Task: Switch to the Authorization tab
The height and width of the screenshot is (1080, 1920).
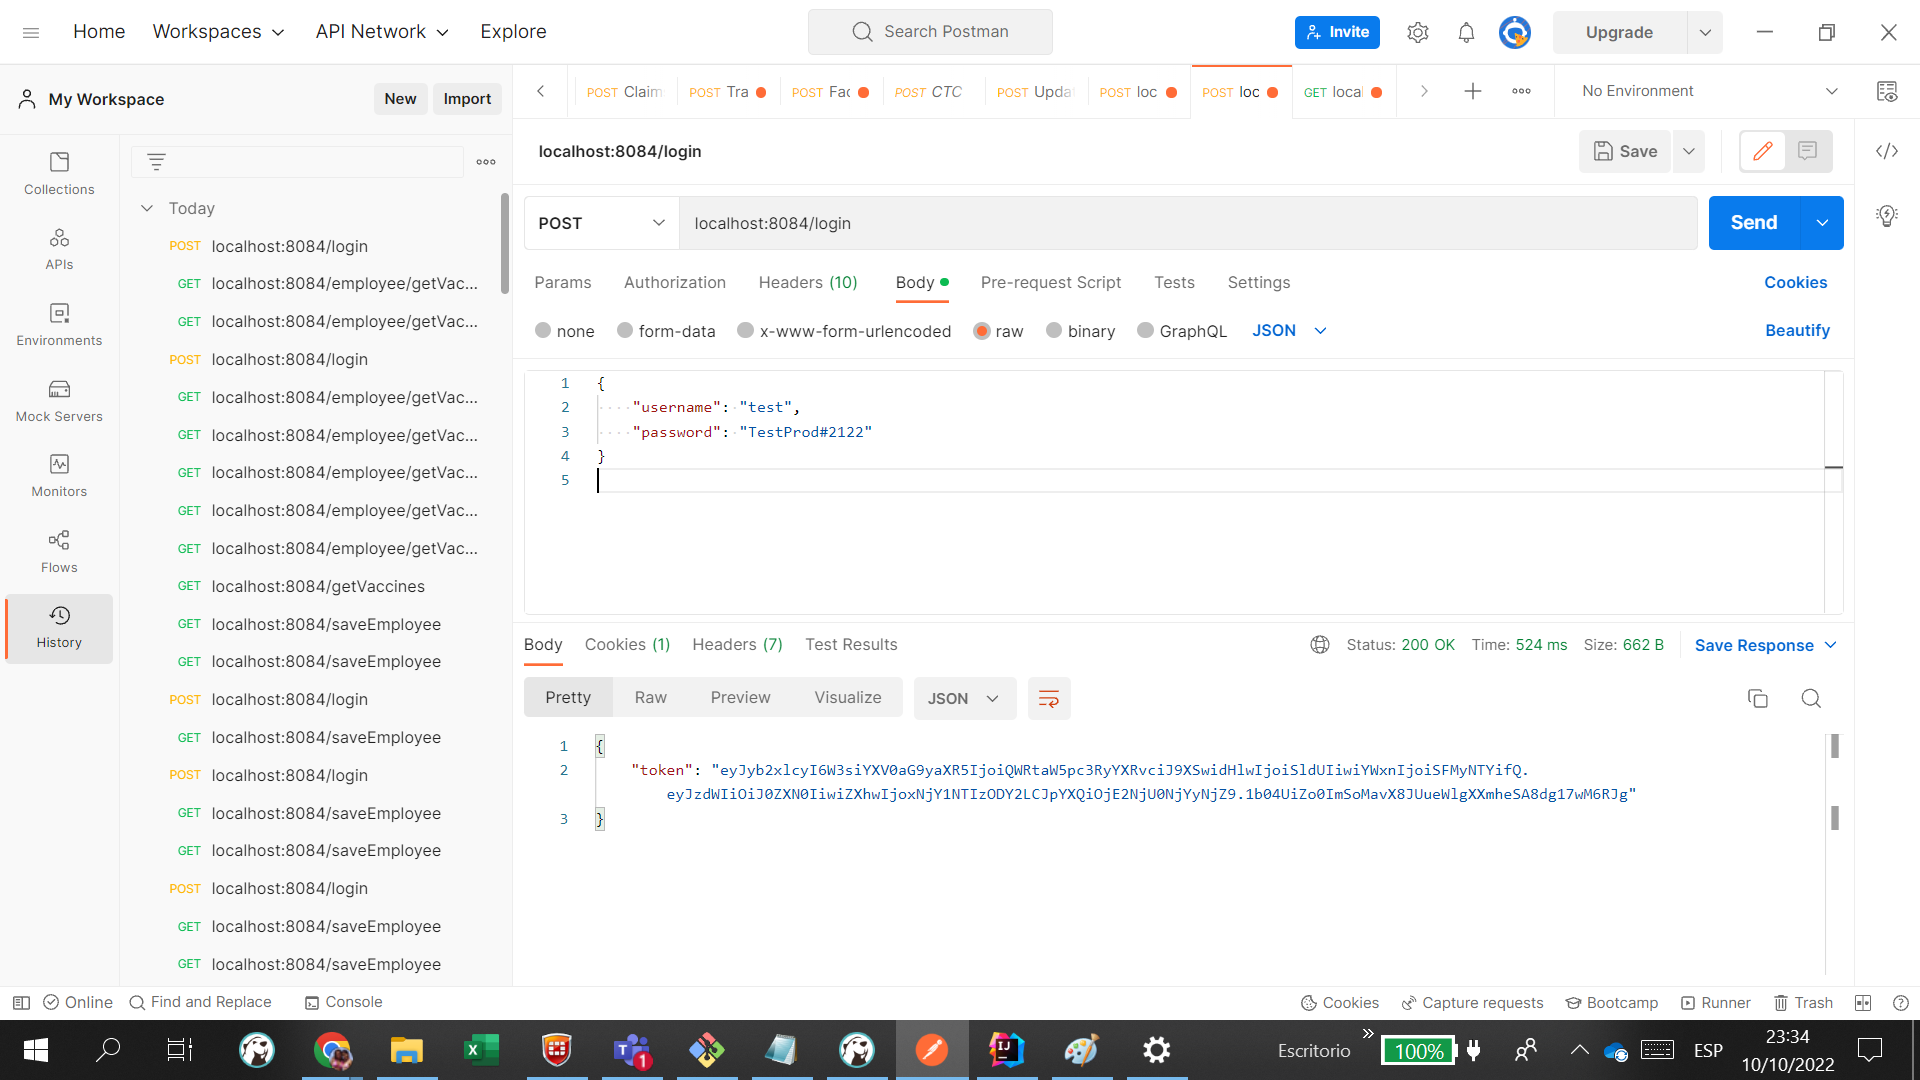Action: coord(674,282)
